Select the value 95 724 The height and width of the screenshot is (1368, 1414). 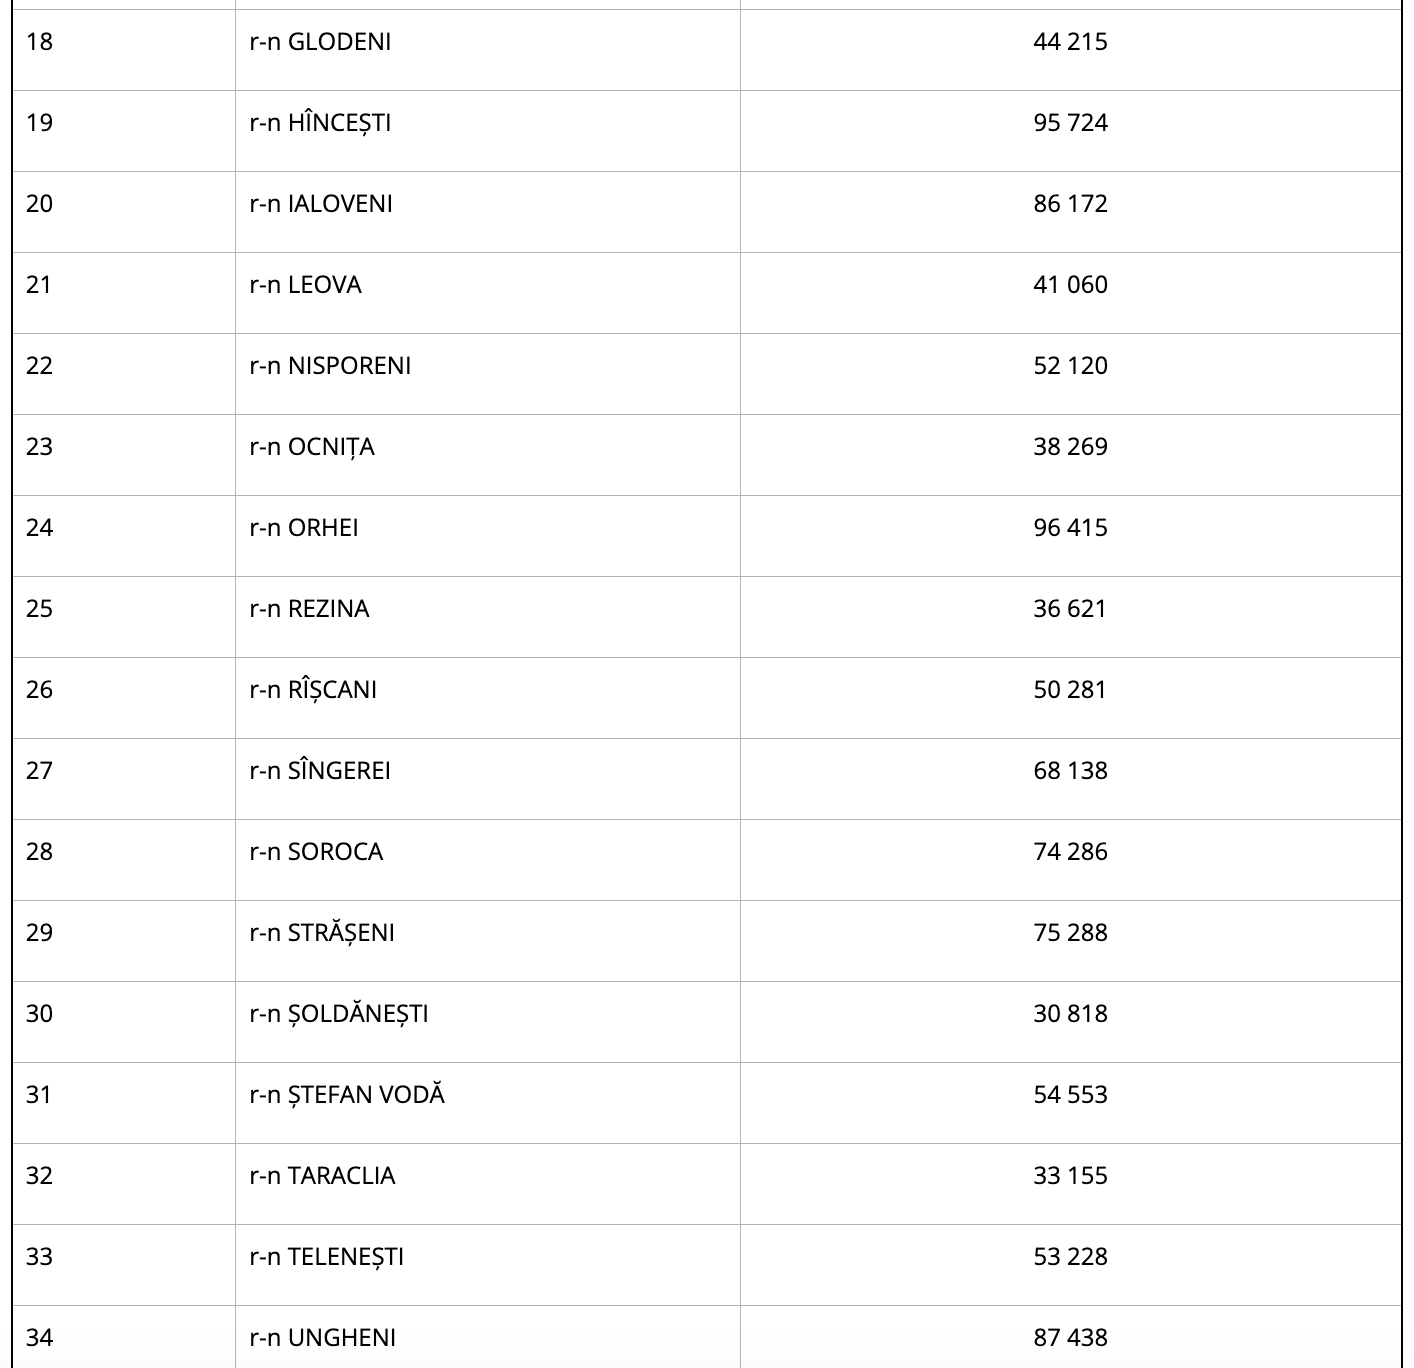point(1070,123)
